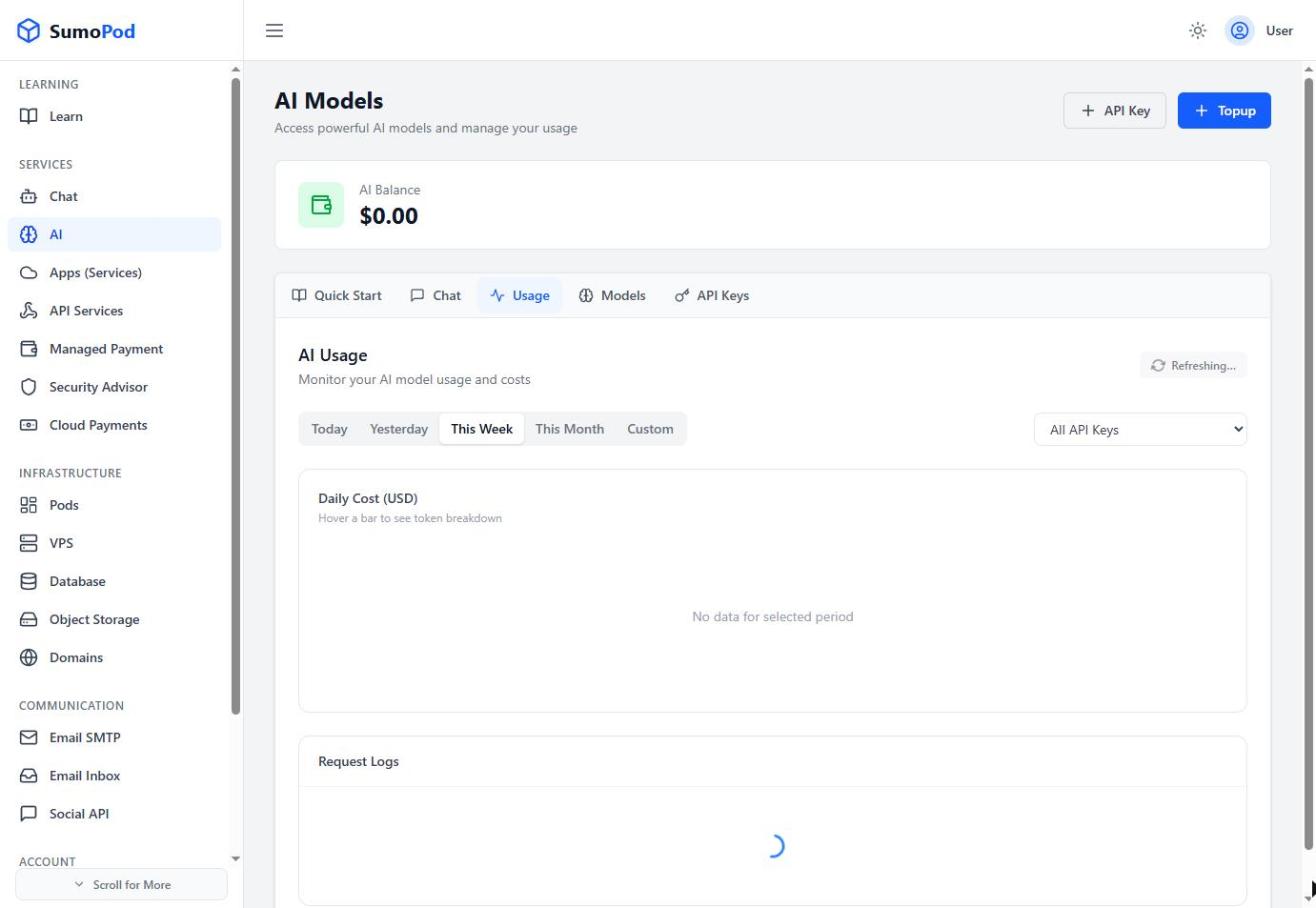Click the sidebar vertical scrollbar
Image resolution: width=1316 pixels, height=908 pixels.
click(x=236, y=395)
